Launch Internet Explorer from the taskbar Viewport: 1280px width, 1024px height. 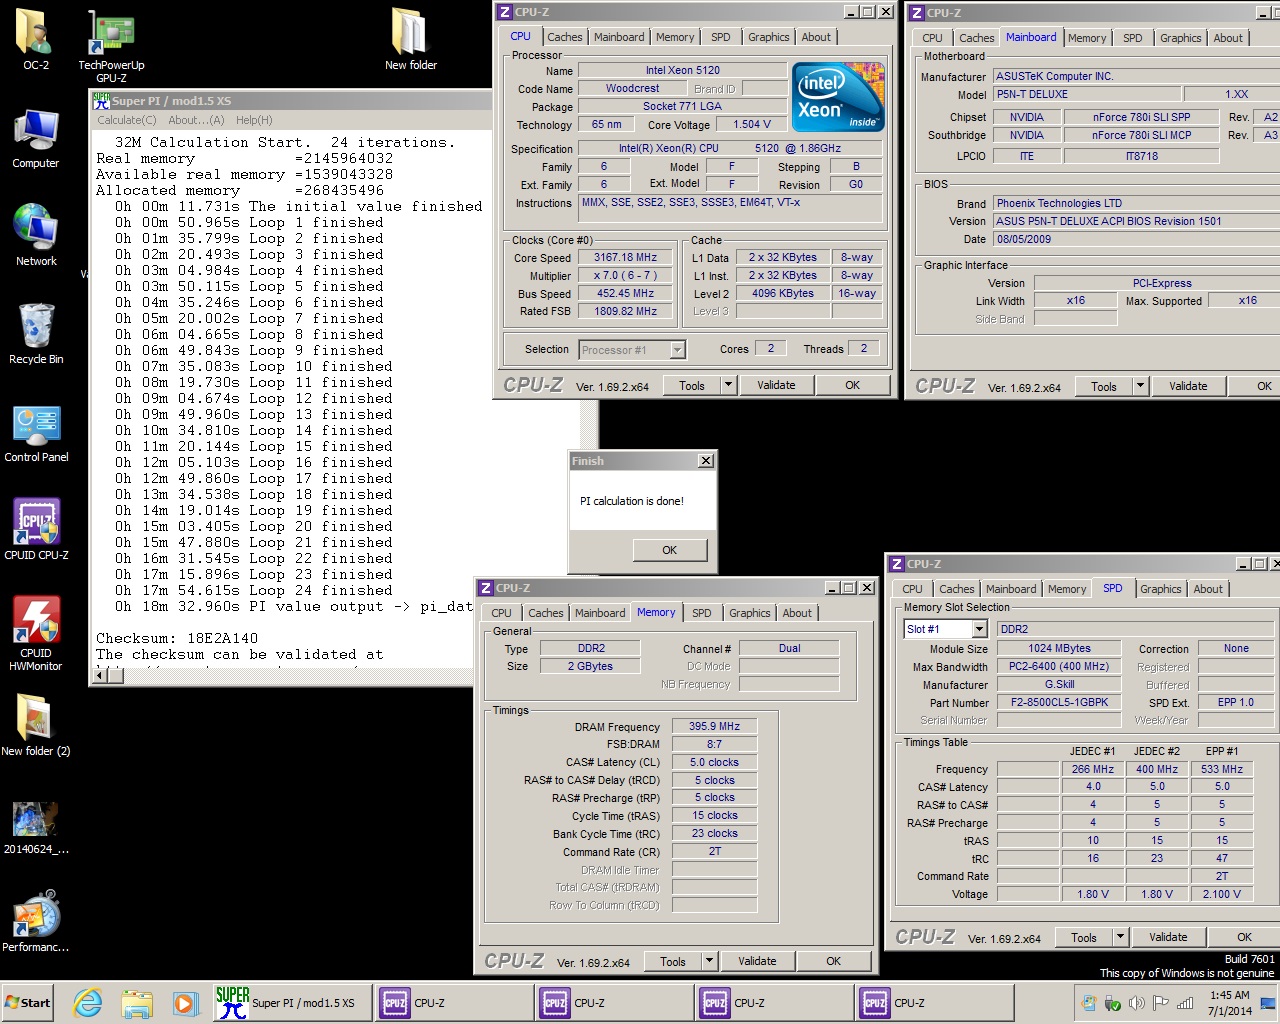point(88,1003)
